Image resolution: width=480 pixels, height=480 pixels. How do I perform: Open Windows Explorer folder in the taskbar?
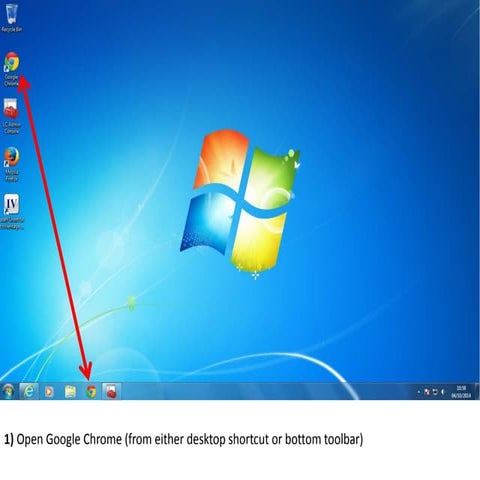(x=70, y=392)
